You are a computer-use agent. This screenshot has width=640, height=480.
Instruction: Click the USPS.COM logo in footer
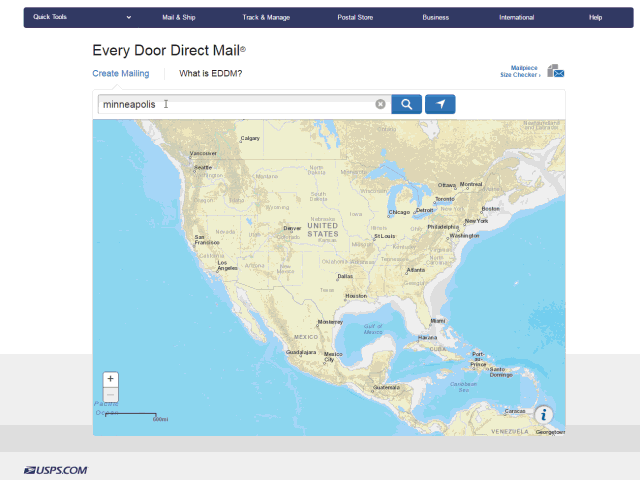56,470
